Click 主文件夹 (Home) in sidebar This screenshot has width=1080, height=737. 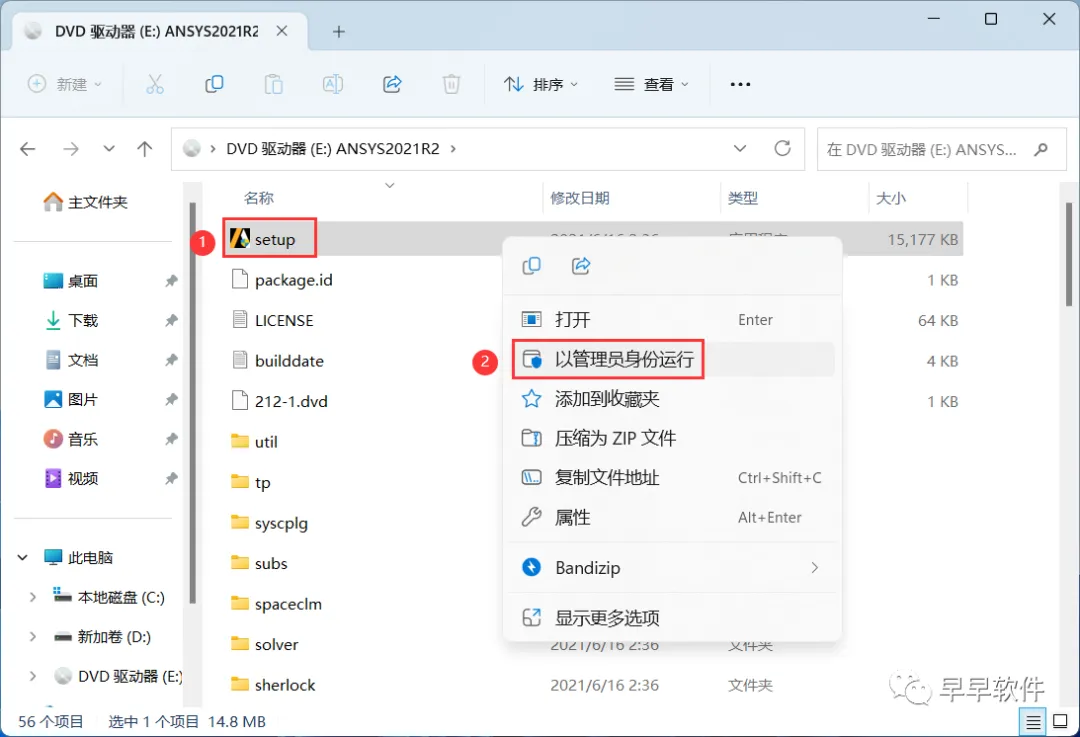point(85,202)
